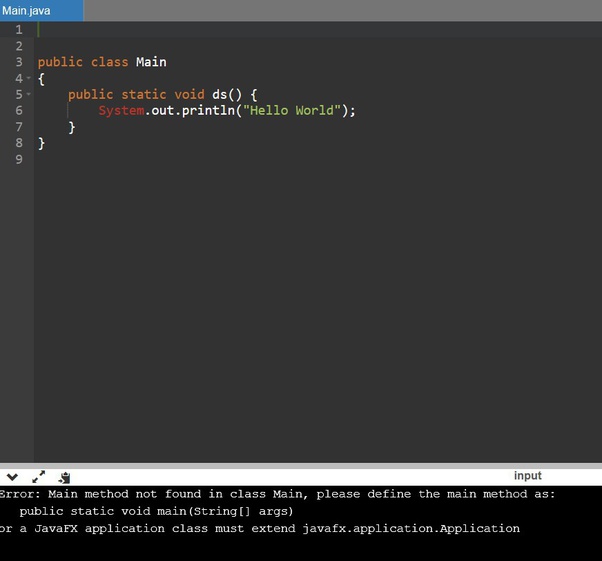Click the "static" keyword on line 5
Screen dimensions: 602x561
tap(144, 94)
